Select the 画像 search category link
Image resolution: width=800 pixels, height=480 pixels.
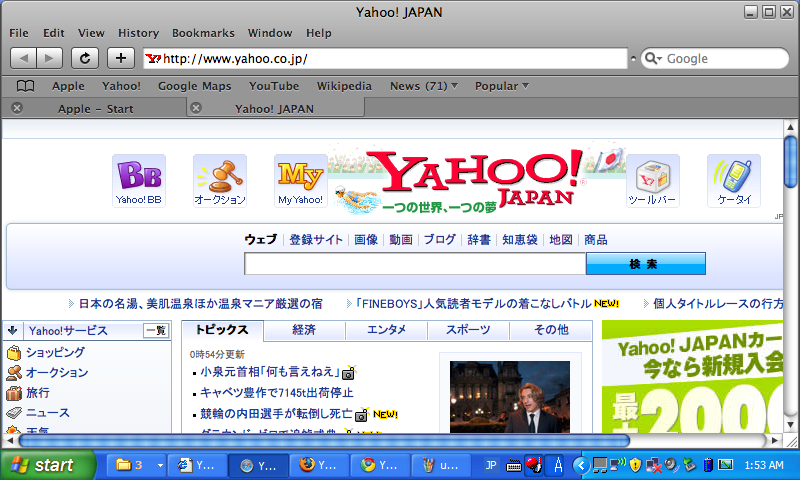coord(366,240)
